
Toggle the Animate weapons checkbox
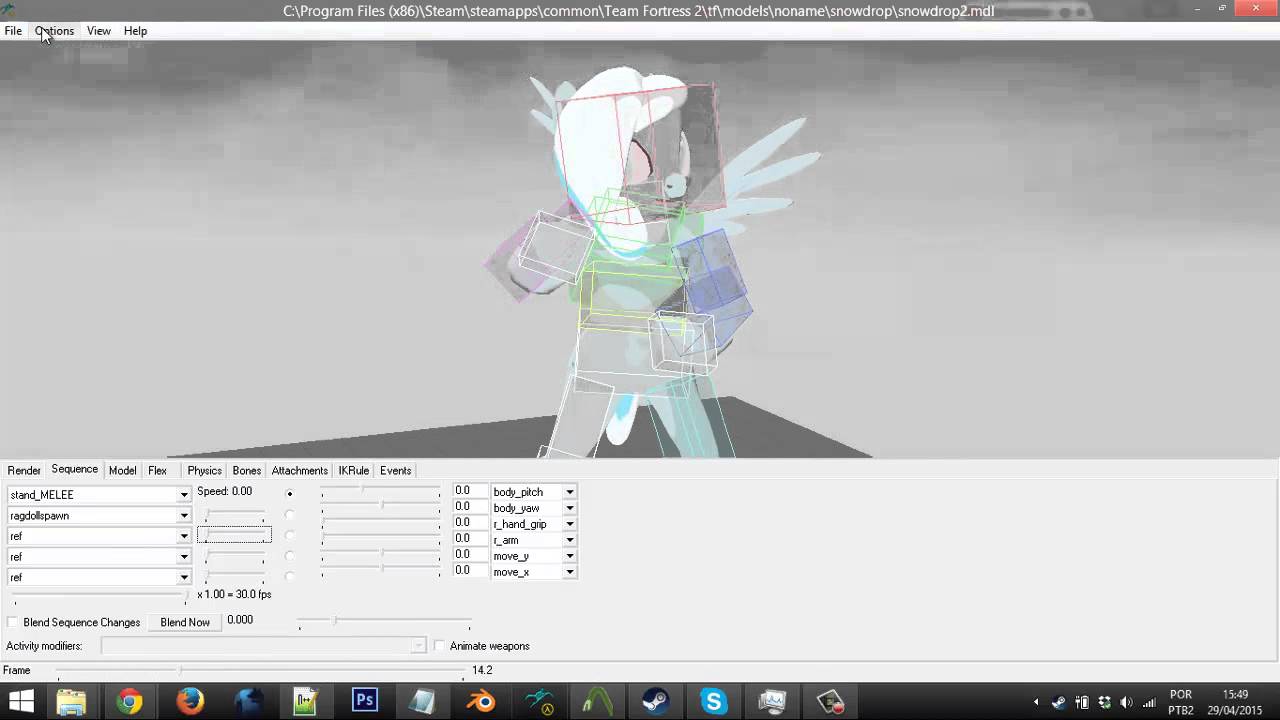click(x=439, y=646)
